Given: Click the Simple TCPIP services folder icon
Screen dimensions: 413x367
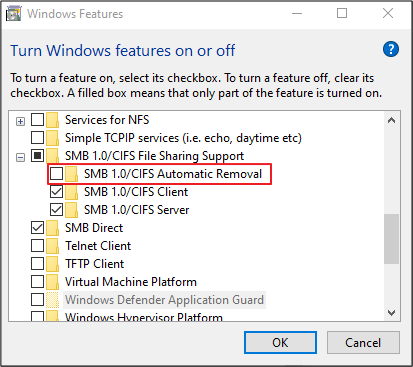Looking at the screenshot, I should tap(52, 138).
